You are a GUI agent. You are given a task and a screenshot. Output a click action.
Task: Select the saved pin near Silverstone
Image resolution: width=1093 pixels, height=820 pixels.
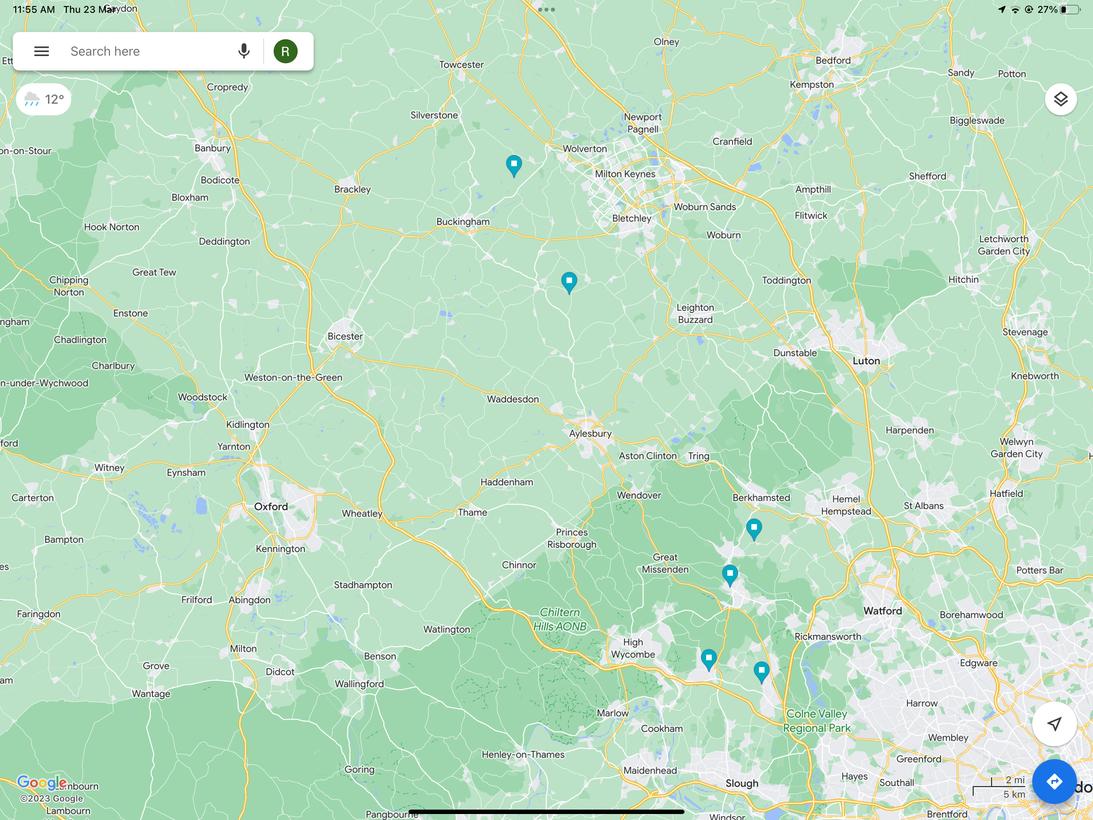click(x=514, y=166)
